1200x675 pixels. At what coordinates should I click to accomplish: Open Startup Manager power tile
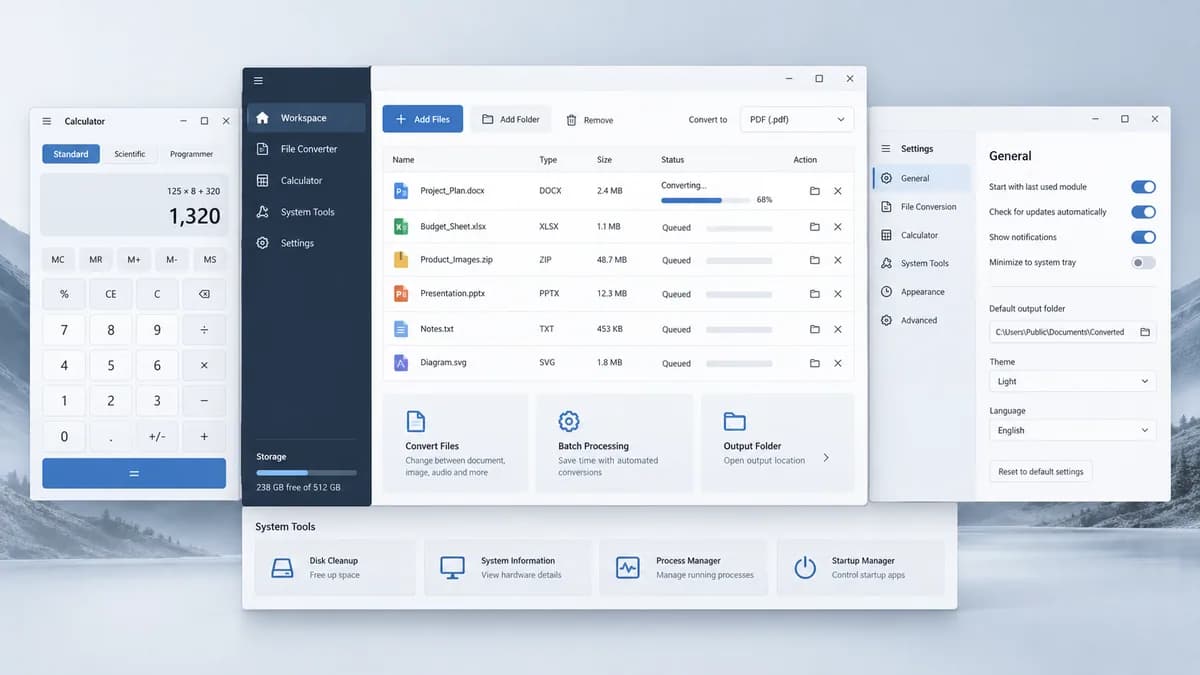click(x=860, y=568)
